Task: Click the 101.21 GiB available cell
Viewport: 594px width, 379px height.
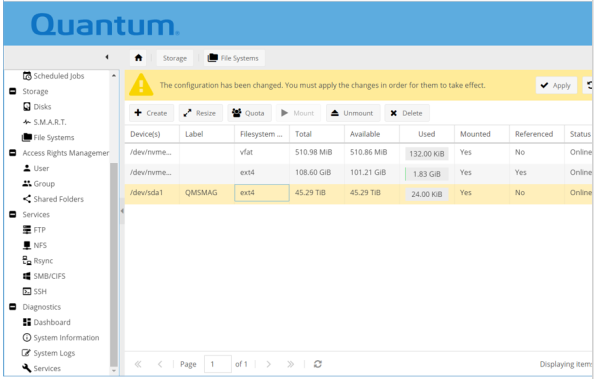Action: click(x=372, y=173)
